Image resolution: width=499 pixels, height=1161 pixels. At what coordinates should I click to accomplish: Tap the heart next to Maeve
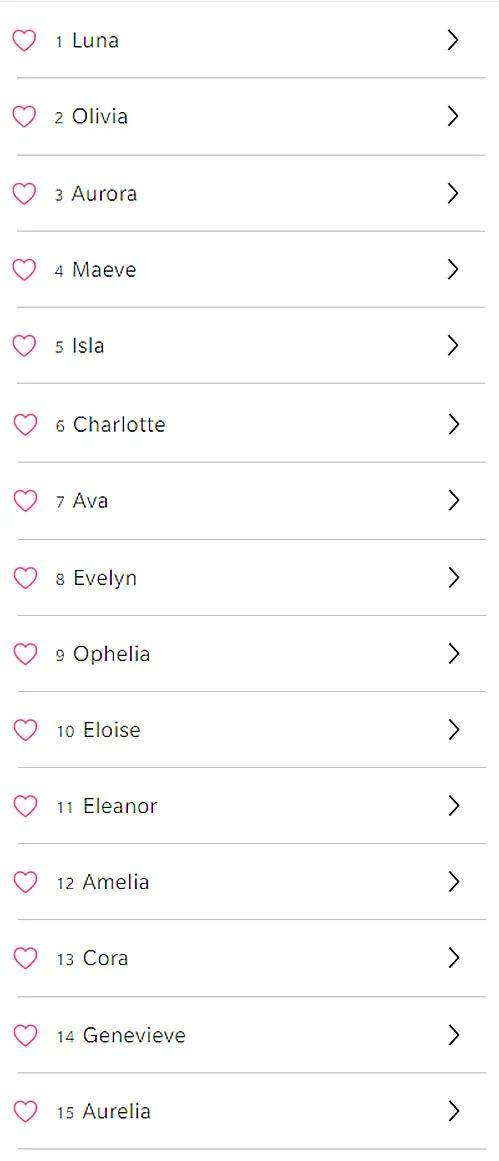coord(24,270)
